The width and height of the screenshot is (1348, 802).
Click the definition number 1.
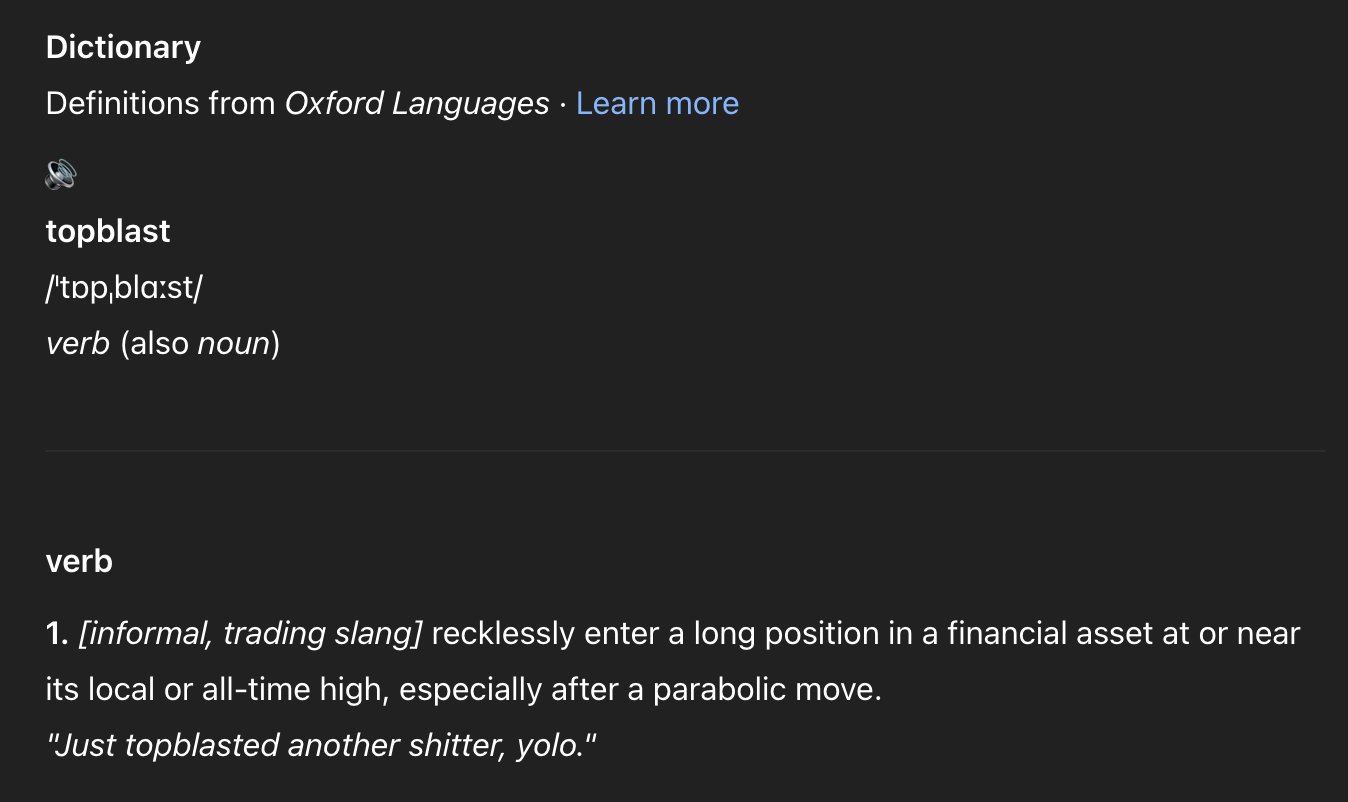tap(57, 633)
